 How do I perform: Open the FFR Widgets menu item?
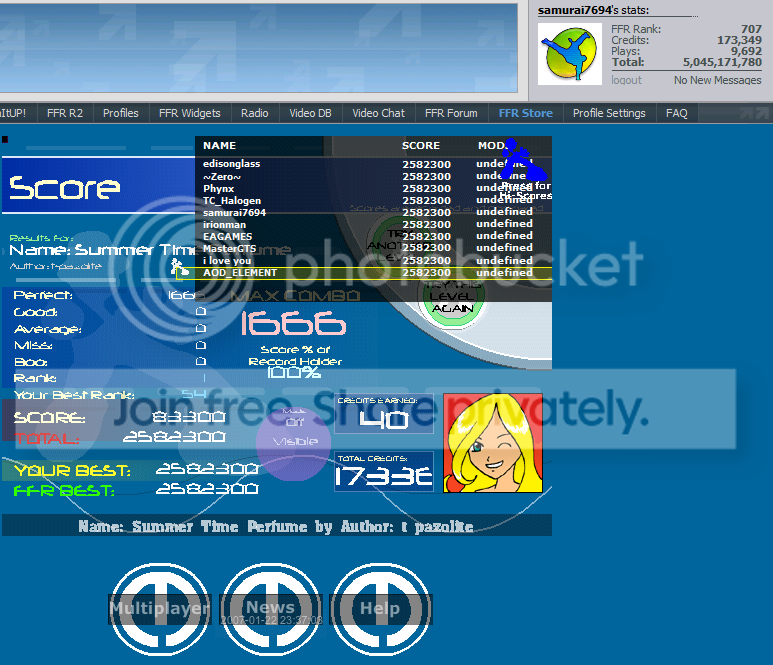pyautogui.click(x=189, y=113)
